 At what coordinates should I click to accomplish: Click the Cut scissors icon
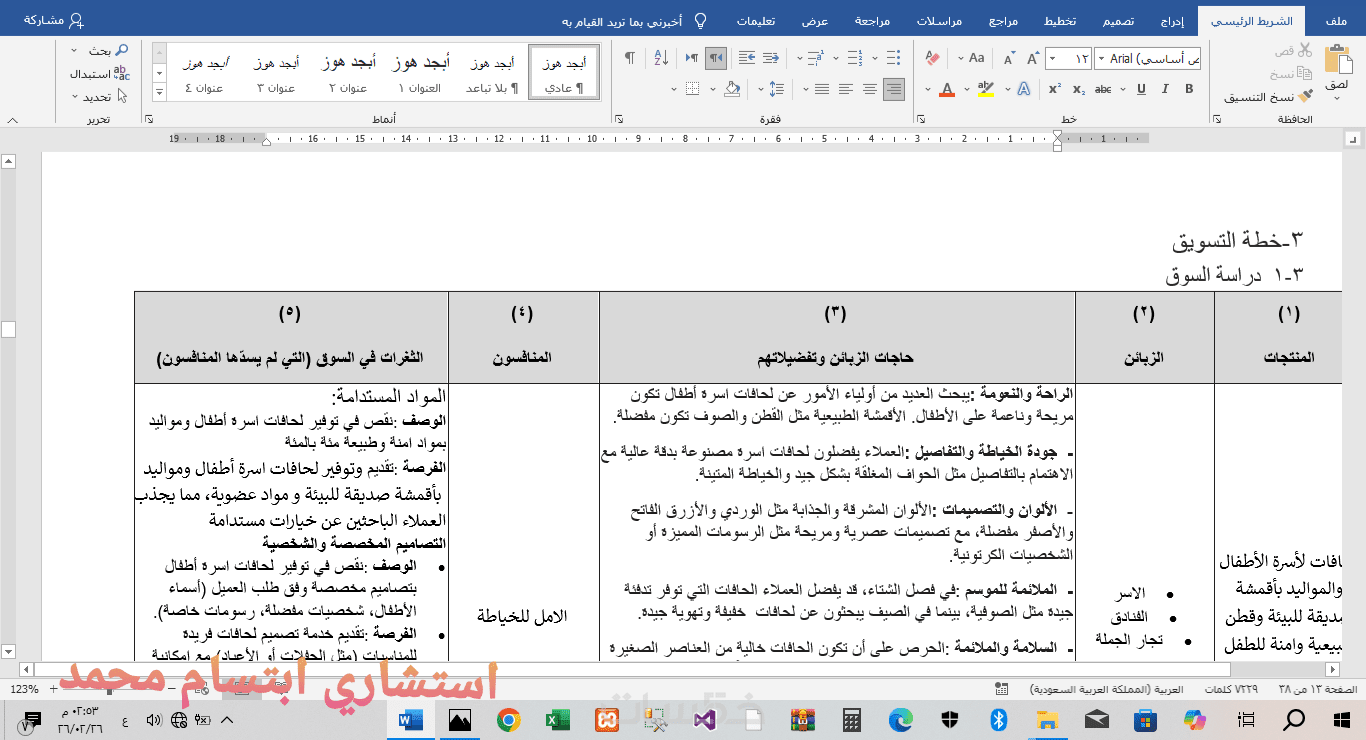pos(1303,50)
